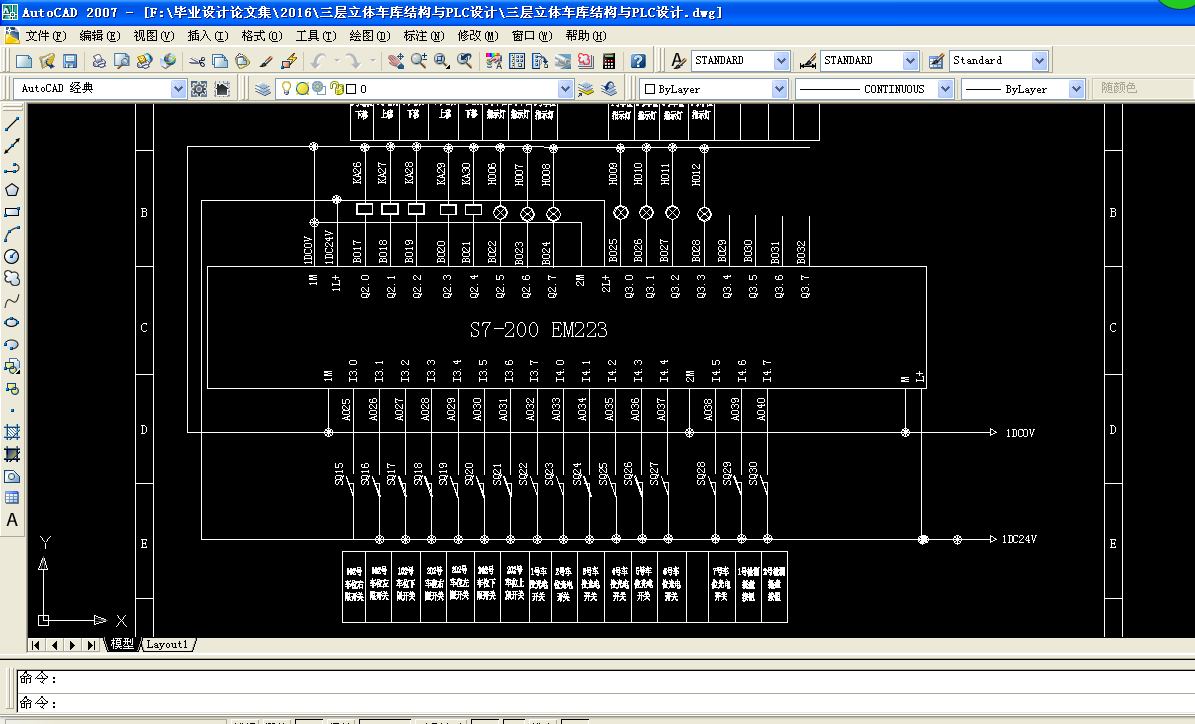Toggle lock icon for layer 0

[x=337, y=88]
